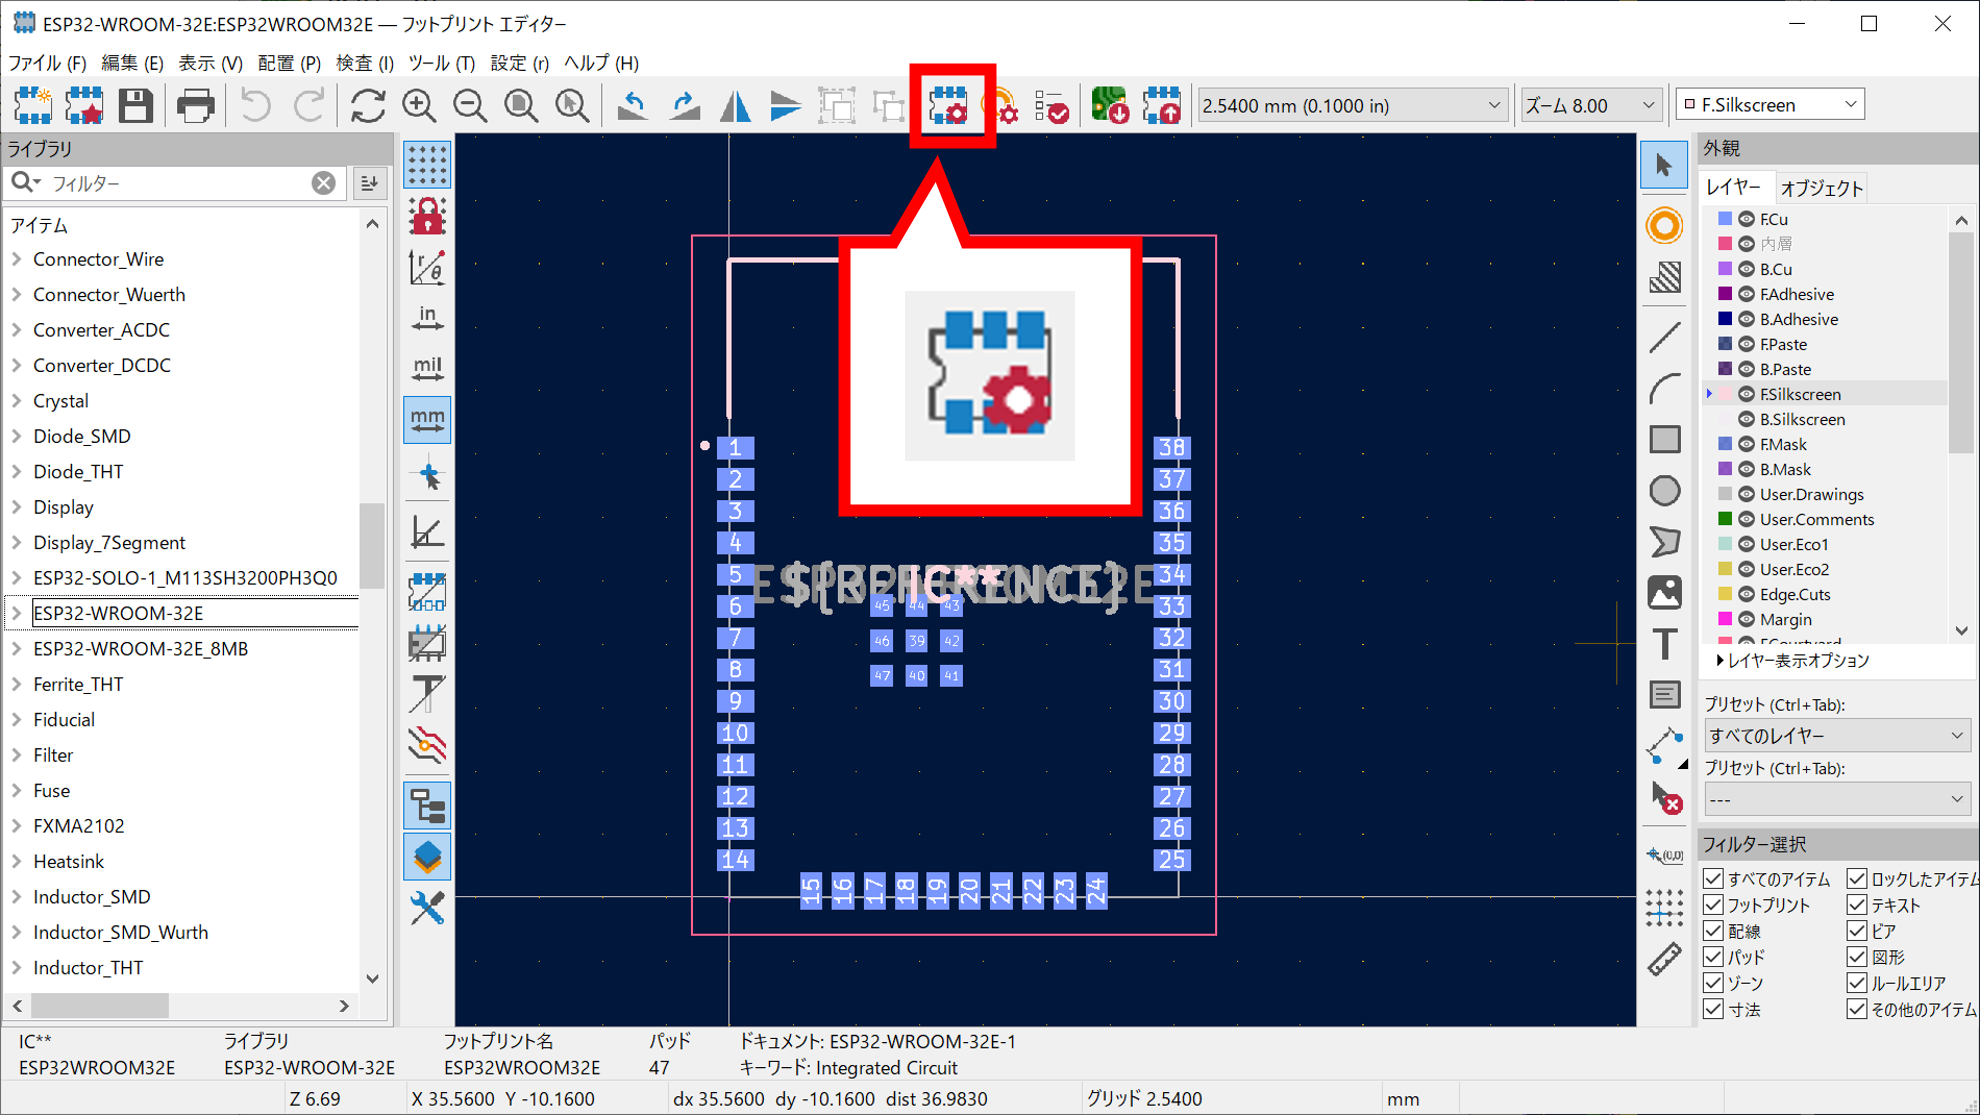Click the Margin color swatch
This screenshot has width=1980, height=1115.
1724,619
